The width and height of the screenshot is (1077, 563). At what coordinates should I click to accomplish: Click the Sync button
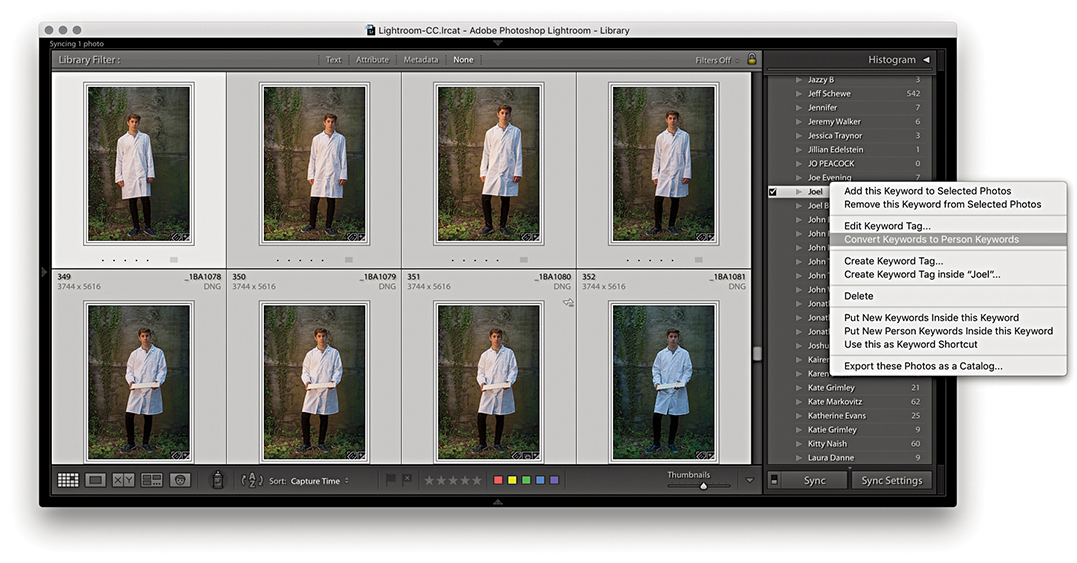815,481
